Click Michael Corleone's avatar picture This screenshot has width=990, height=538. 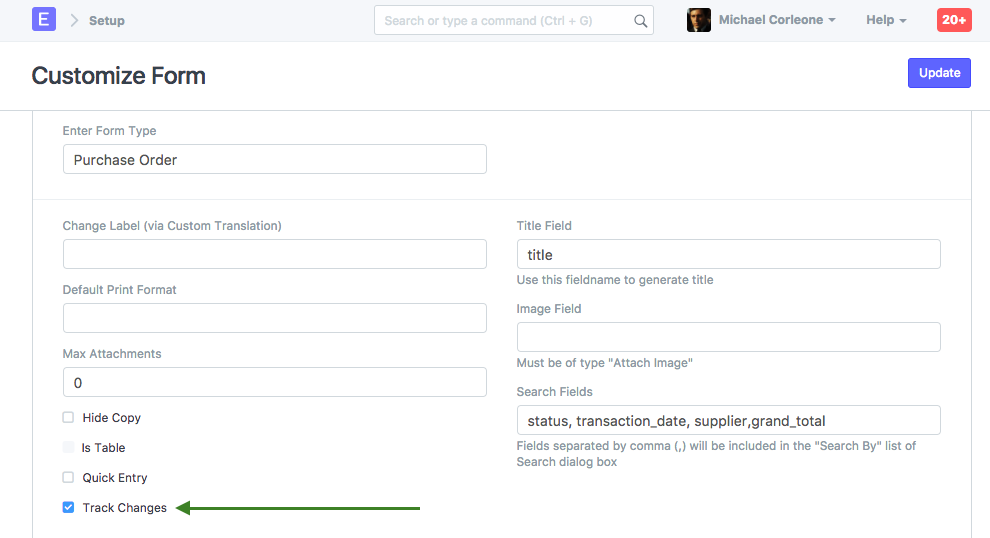(x=699, y=20)
